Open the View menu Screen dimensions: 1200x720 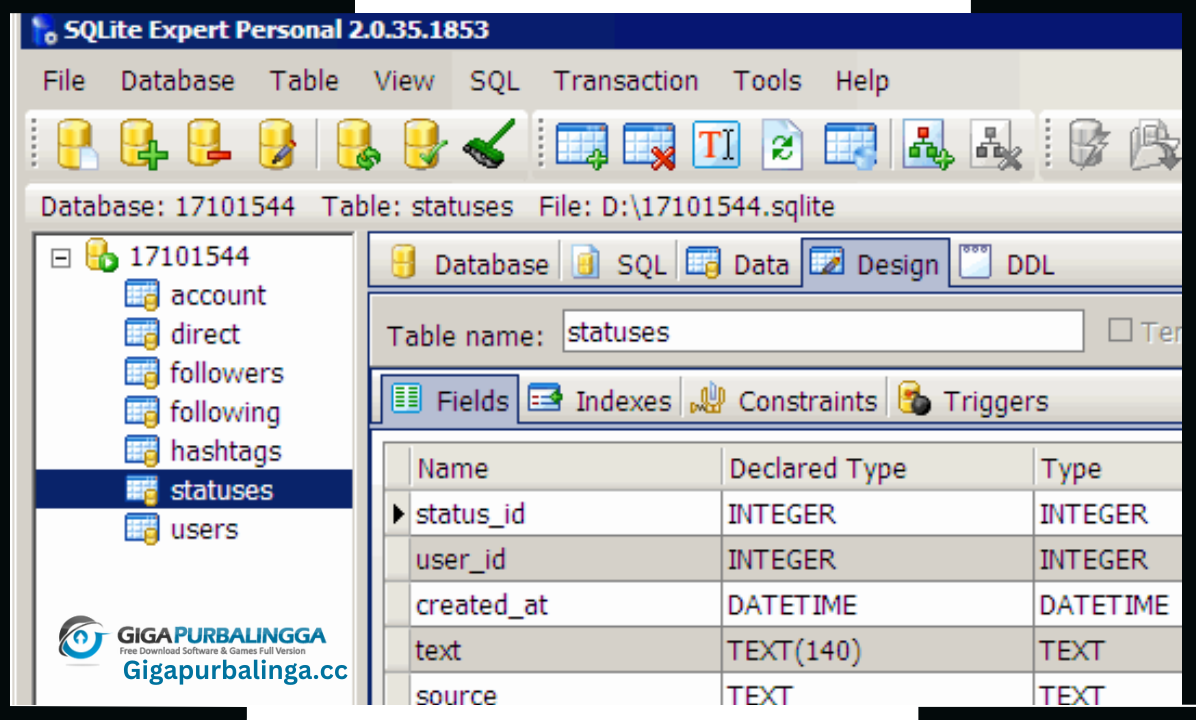pyautogui.click(x=404, y=81)
